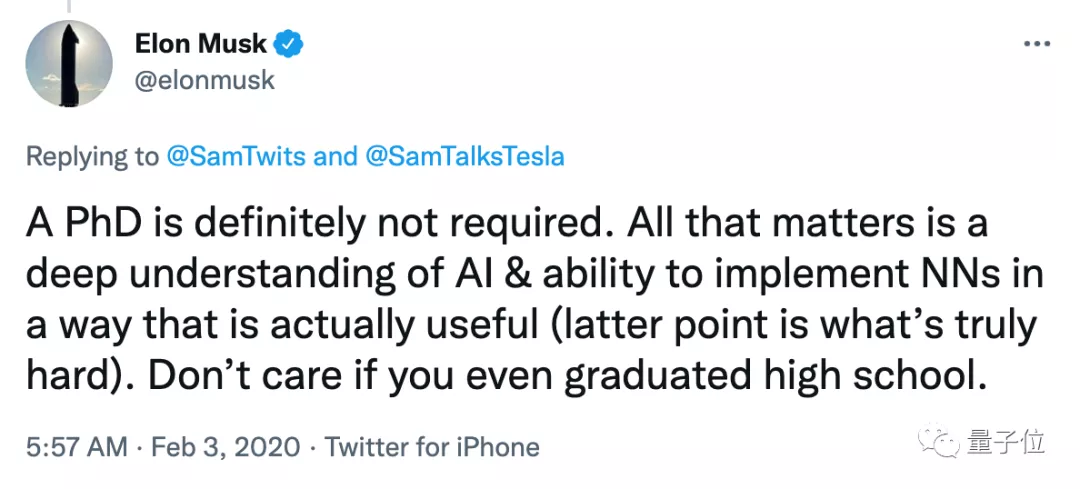Open the @elonmusk handle link
1080x489 pixels.
203,80
